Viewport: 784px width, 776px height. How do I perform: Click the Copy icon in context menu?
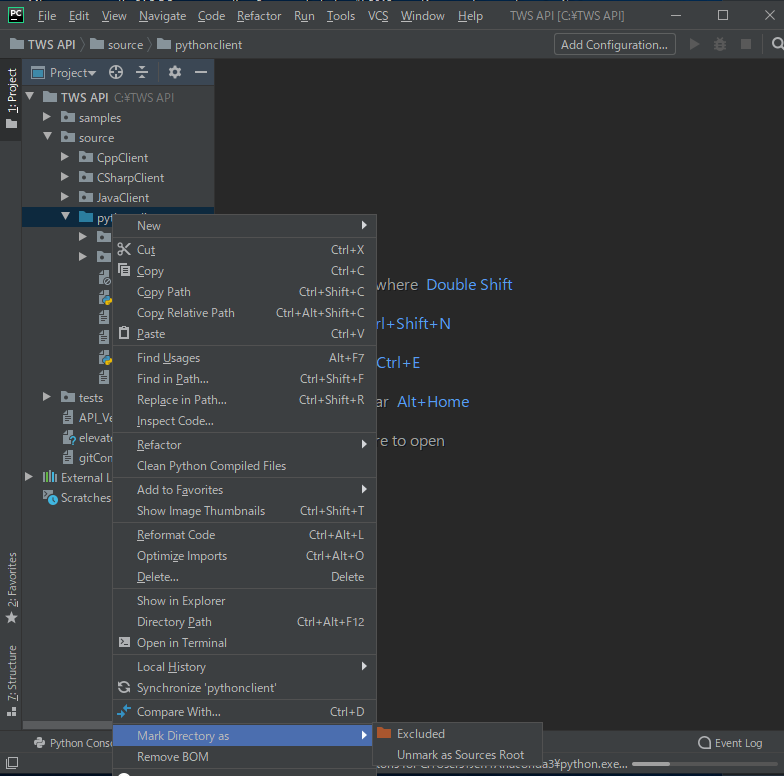pos(124,270)
